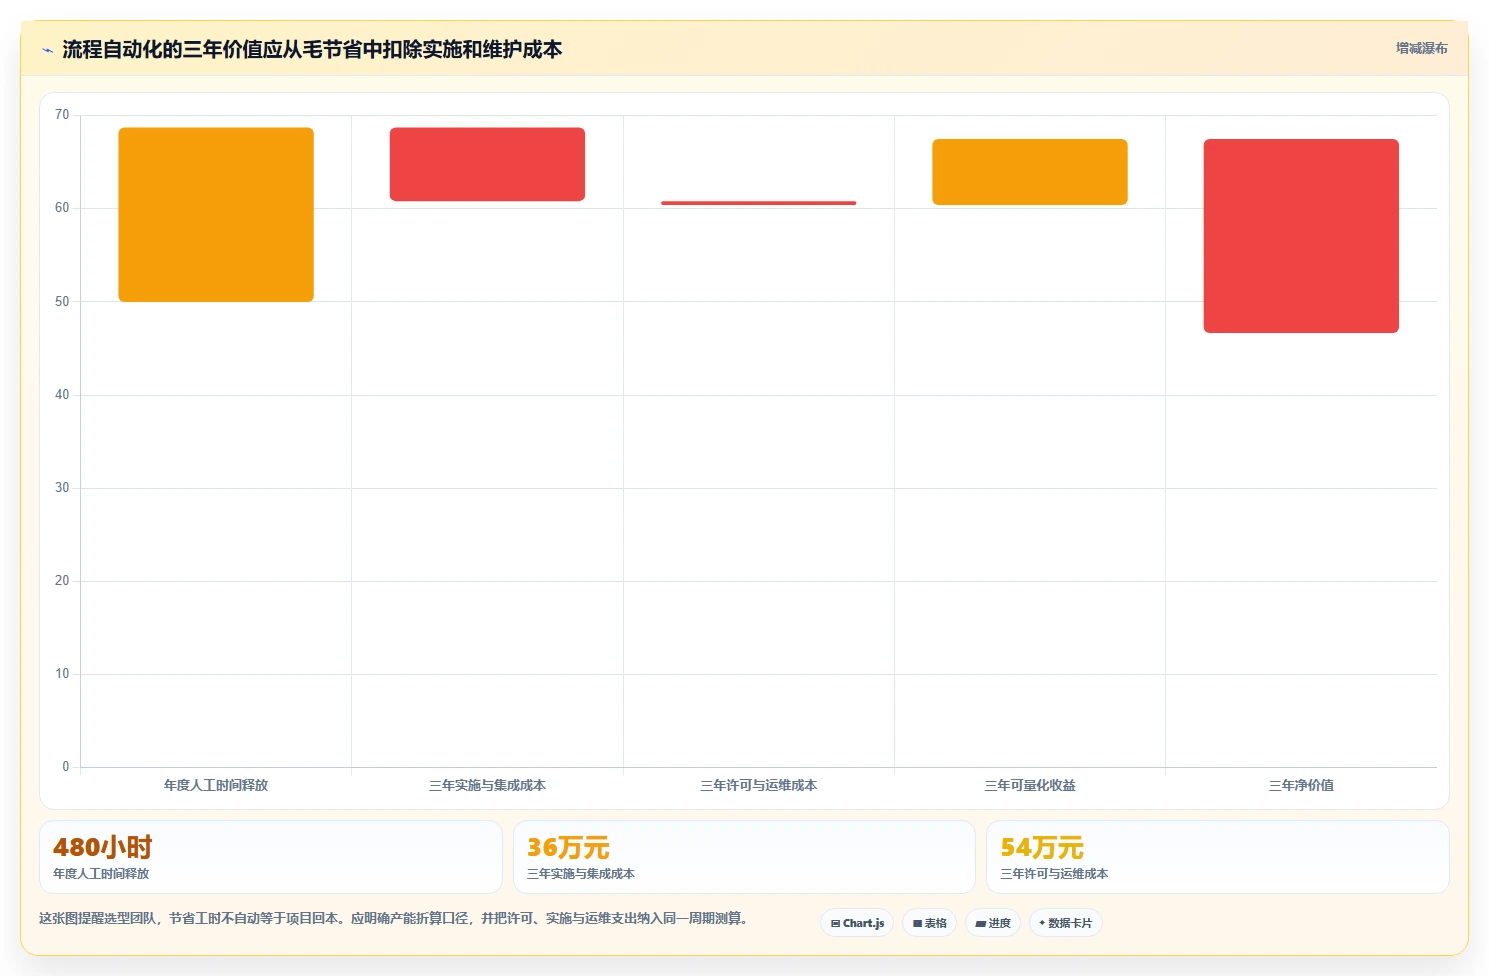The height and width of the screenshot is (976, 1489).
Task: Click the x-axis label 三年可量化收益
Action: tap(1030, 786)
